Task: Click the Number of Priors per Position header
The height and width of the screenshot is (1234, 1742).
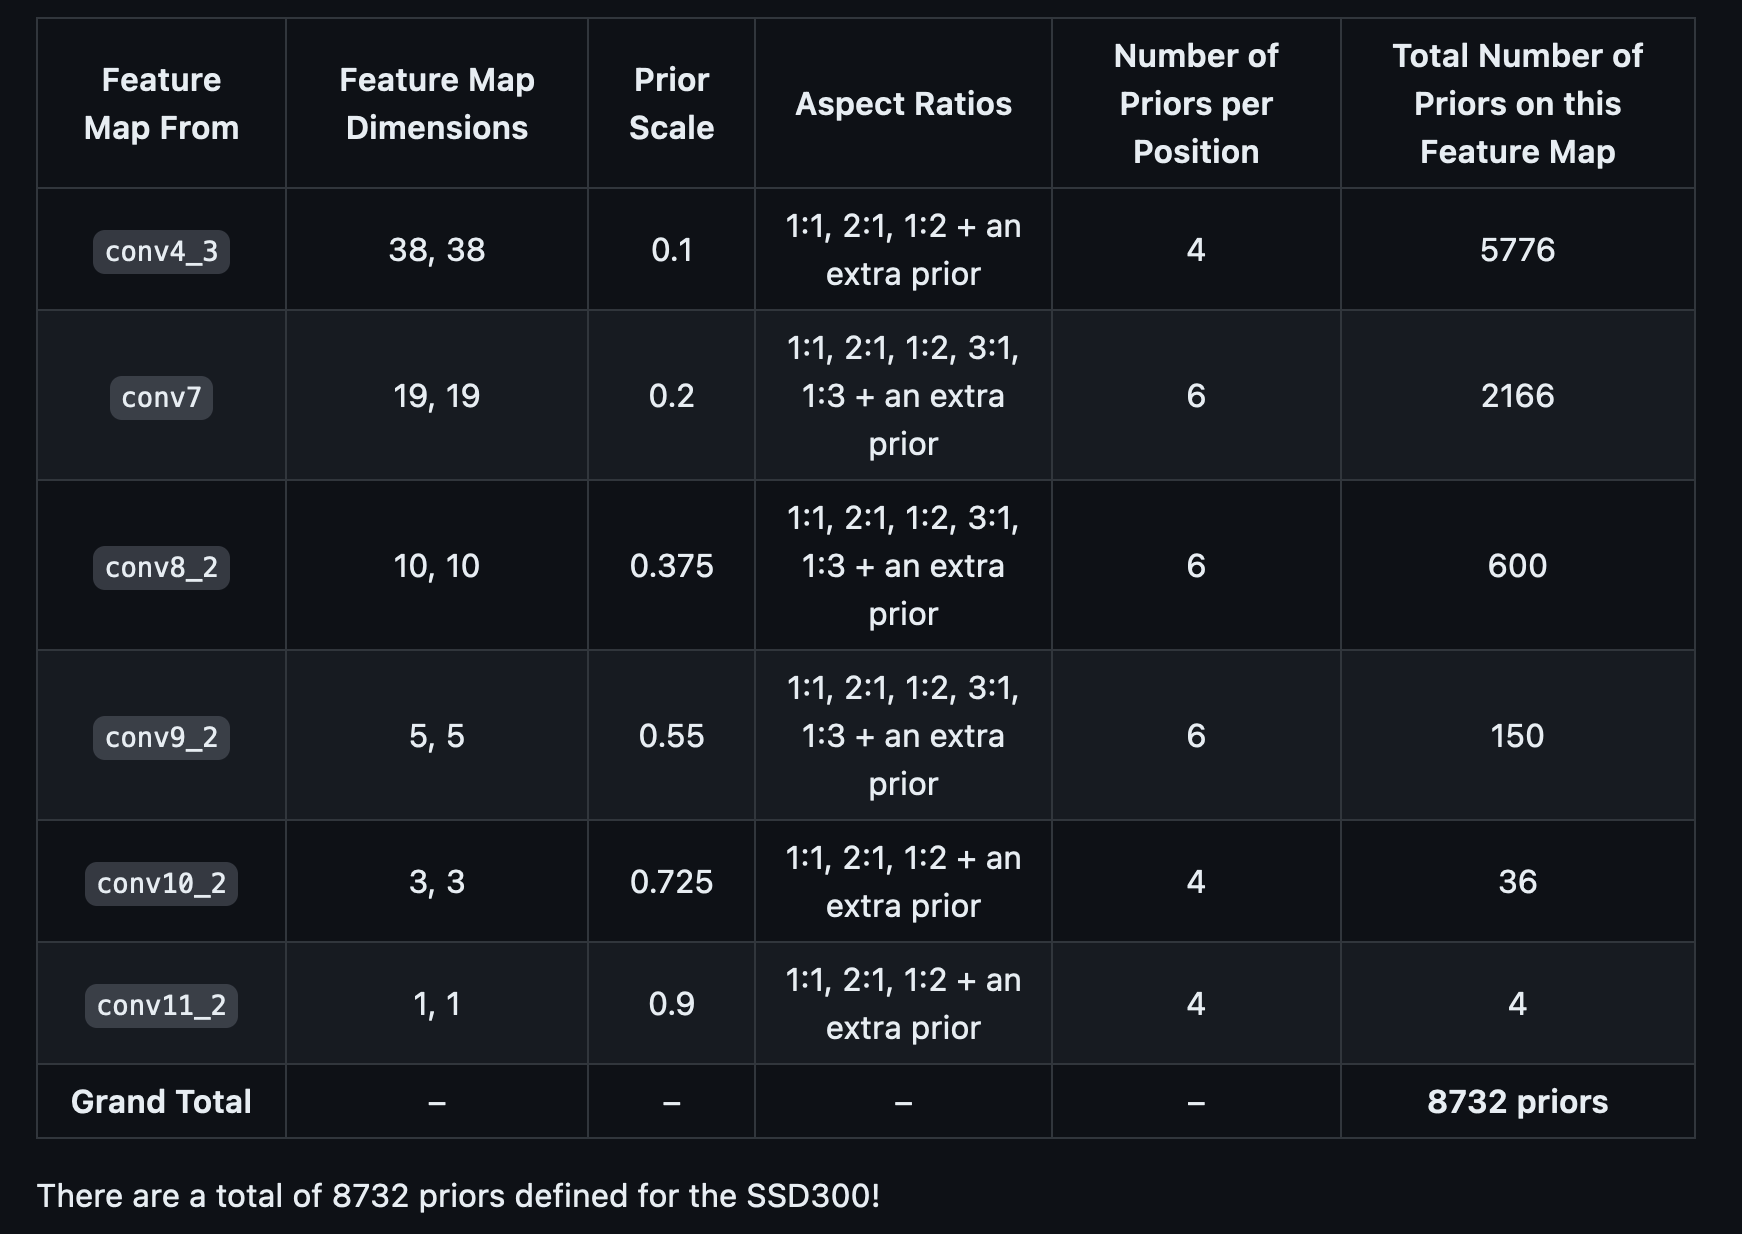Action: click(1195, 104)
